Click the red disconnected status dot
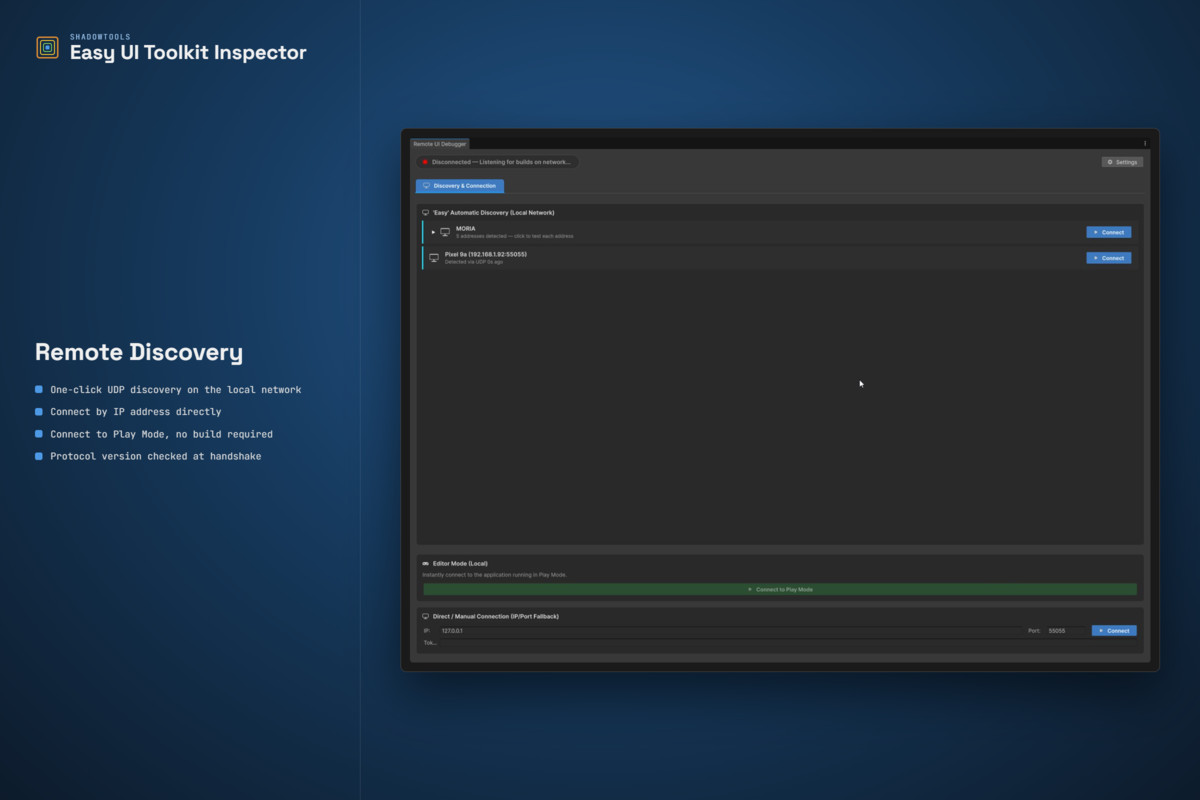 pyautogui.click(x=425, y=162)
